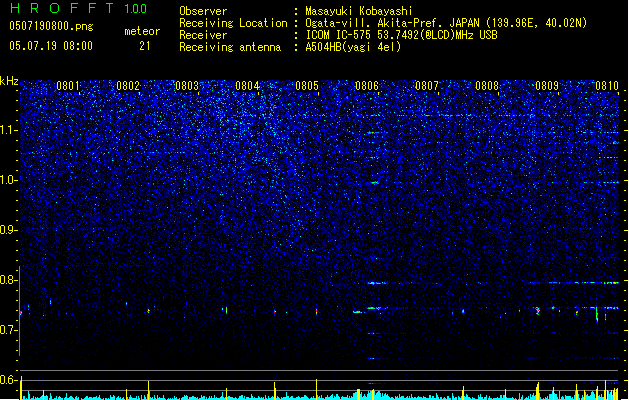Click the 0805 time marker
The image size is (629, 400).
(307, 86)
